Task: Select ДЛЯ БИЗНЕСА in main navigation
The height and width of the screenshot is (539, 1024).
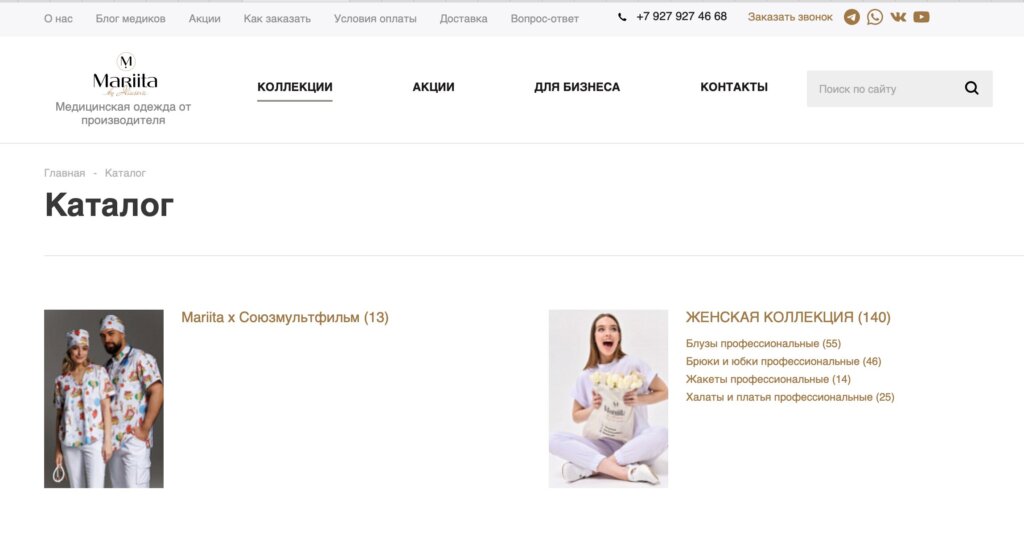Action: tap(577, 87)
